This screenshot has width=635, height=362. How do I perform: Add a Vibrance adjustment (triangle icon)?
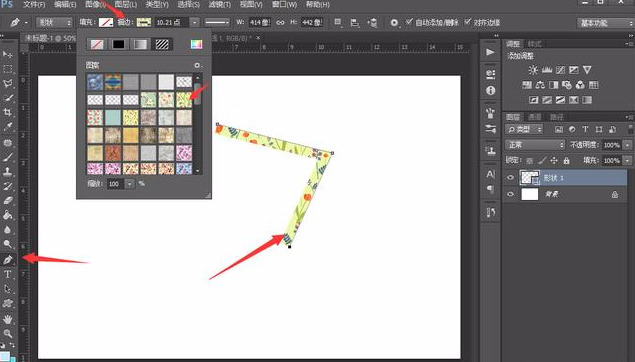pyautogui.click(x=587, y=70)
